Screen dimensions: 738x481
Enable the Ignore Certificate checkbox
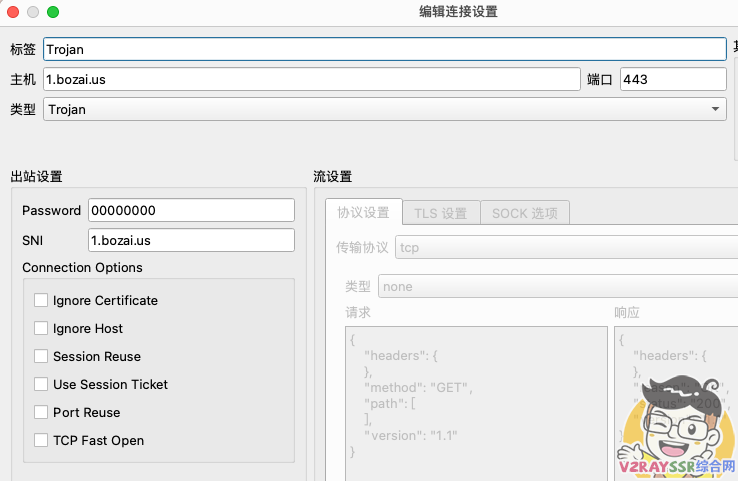click(41, 300)
